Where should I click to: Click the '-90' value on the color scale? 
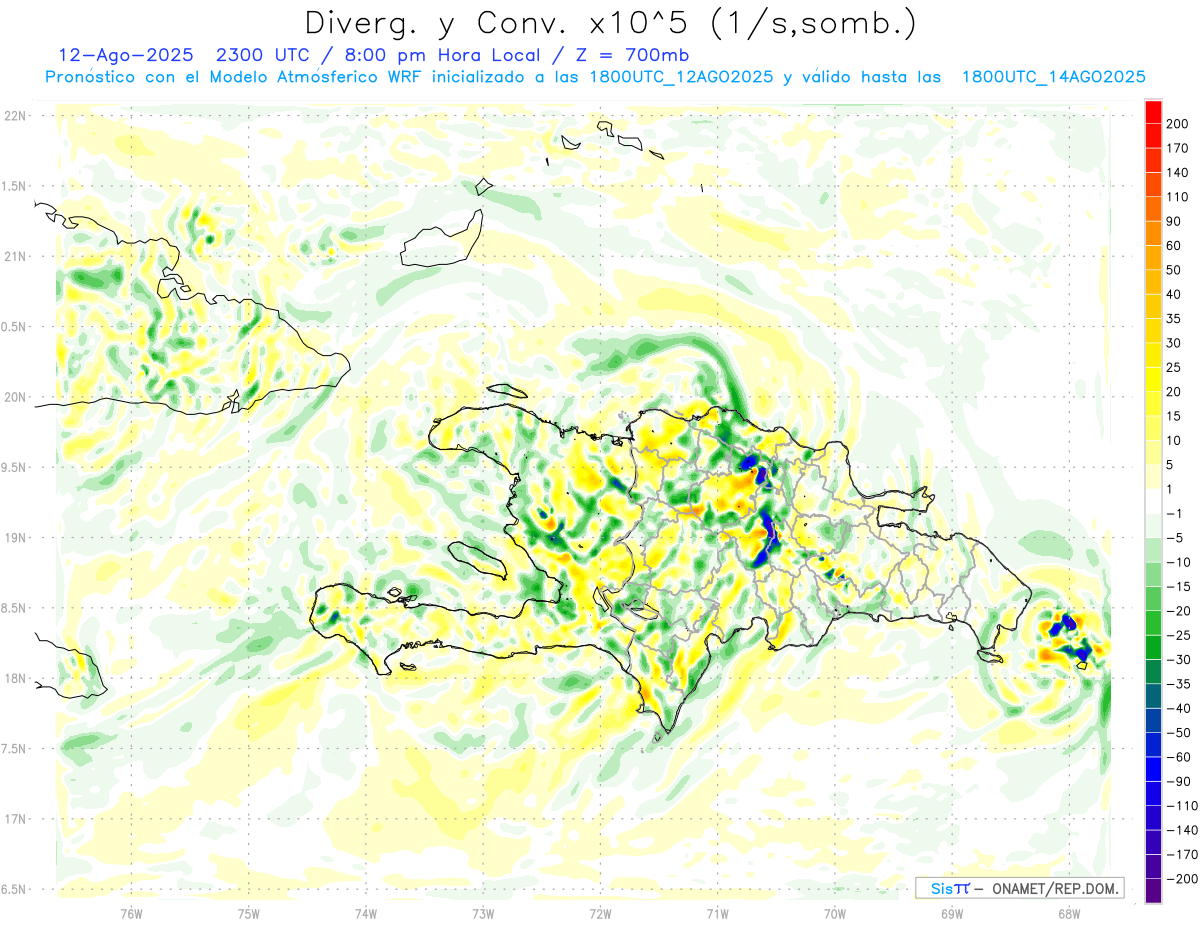tap(1177, 781)
